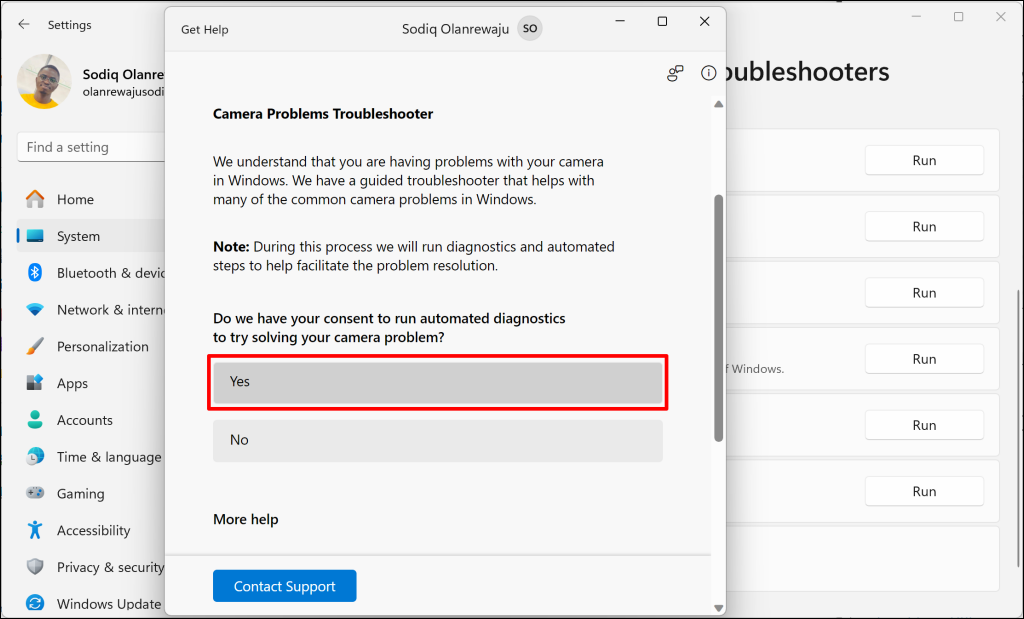Click the Apps icon in sidebar
The image size is (1024, 619).
coord(35,383)
